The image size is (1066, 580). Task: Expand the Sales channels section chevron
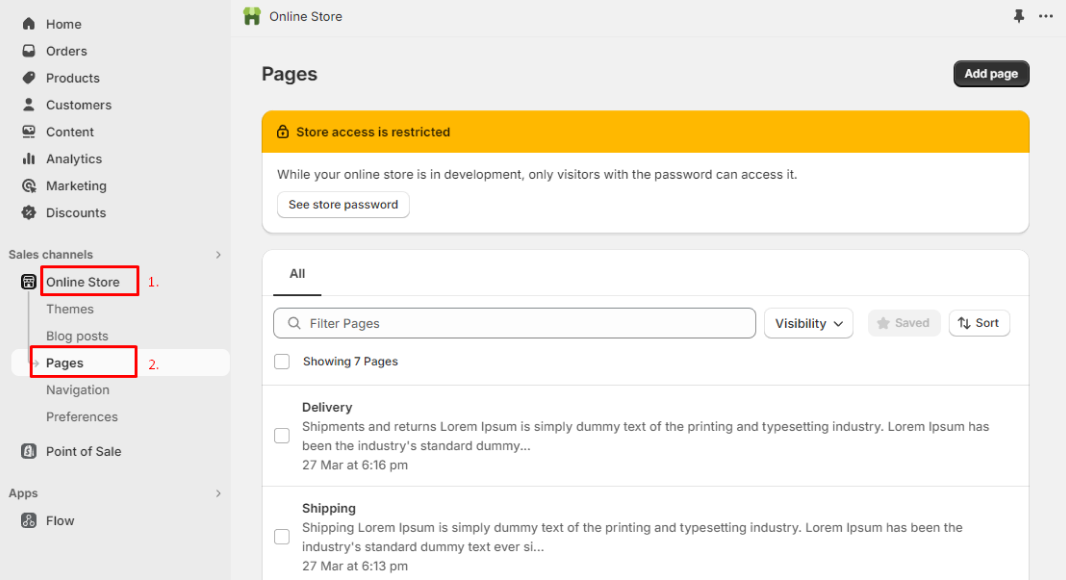tap(218, 254)
